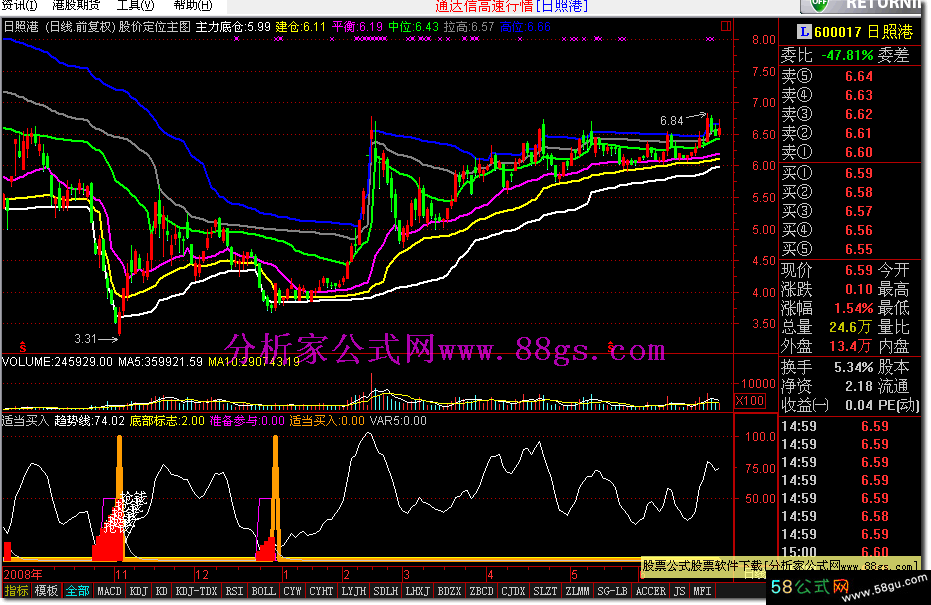Click the 买⑤ bid price 6.55
Screen dimensions: 931x605
point(859,249)
